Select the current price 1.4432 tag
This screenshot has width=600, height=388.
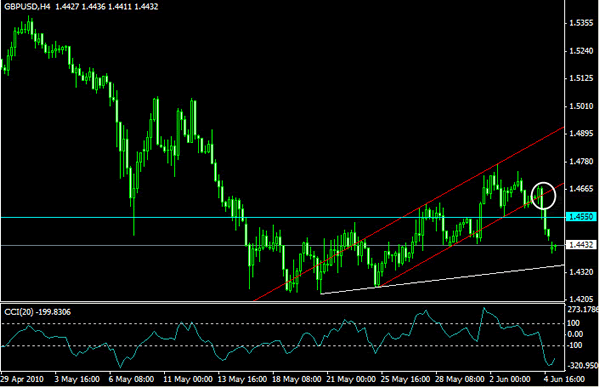[581, 245]
